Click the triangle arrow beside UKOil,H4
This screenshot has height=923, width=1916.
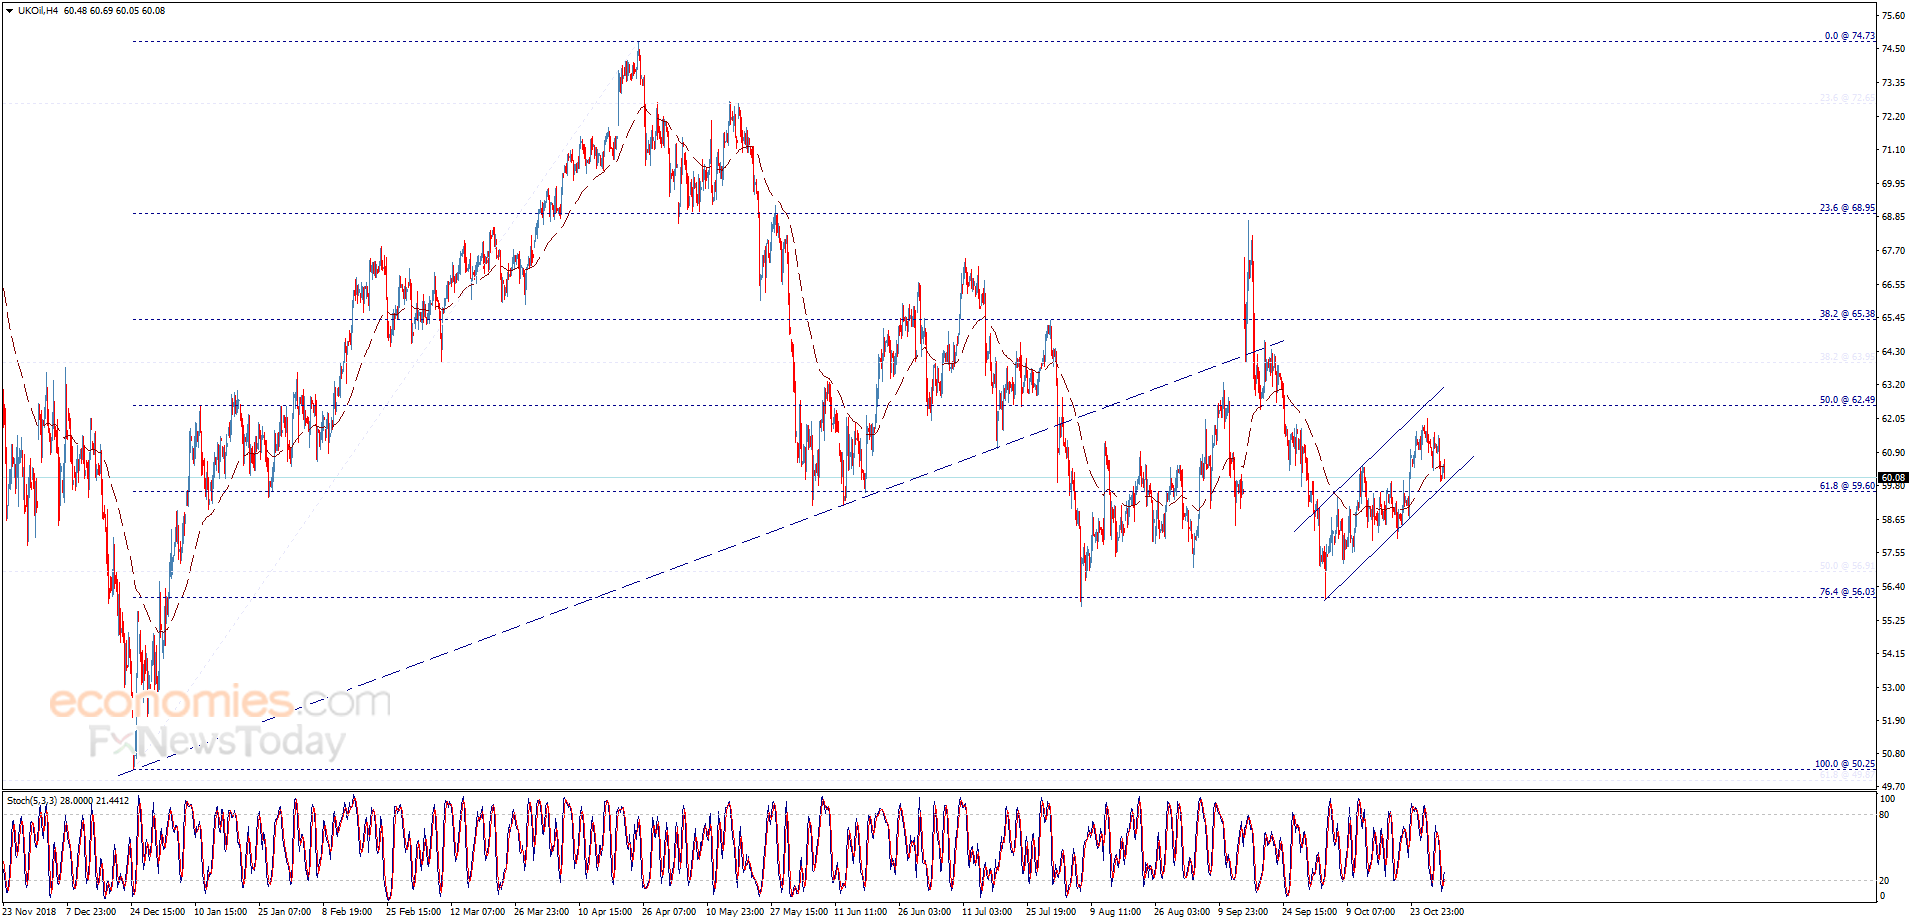coord(9,11)
